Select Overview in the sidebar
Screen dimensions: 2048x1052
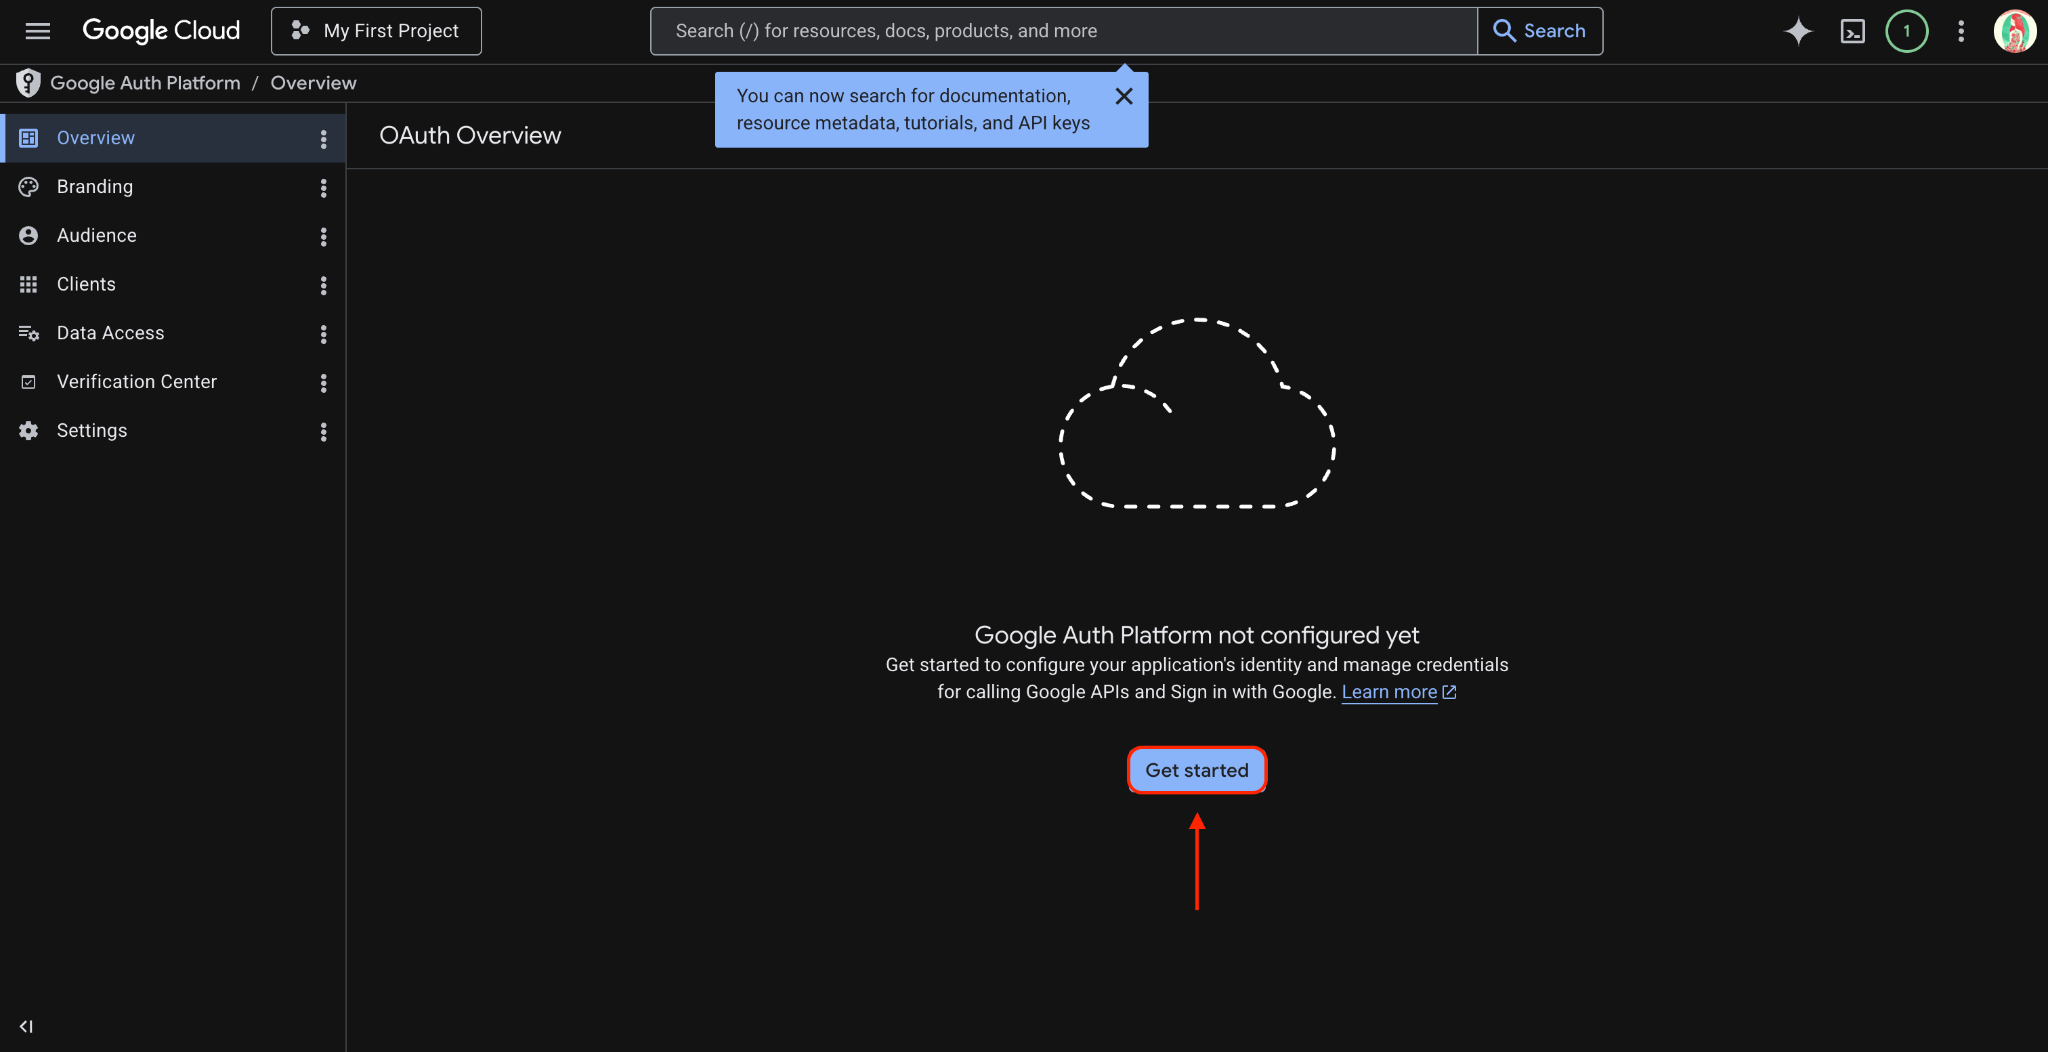coord(172,138)
